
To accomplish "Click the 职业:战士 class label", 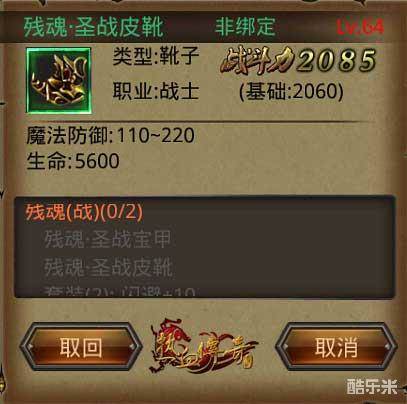I will click(x=156, y=91).
